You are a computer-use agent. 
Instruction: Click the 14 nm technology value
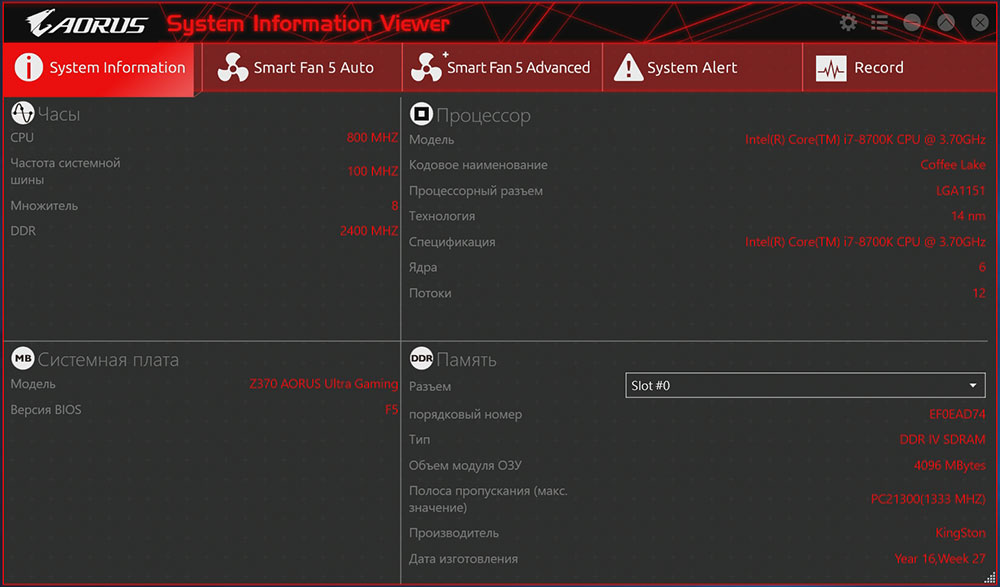(x=968, y=216)
